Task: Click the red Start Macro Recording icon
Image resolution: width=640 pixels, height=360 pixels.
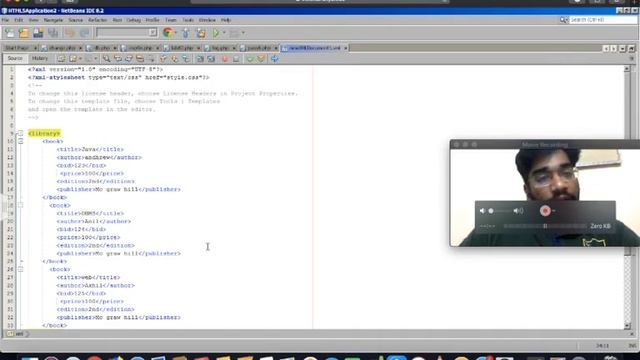Action: coord(225,59)
